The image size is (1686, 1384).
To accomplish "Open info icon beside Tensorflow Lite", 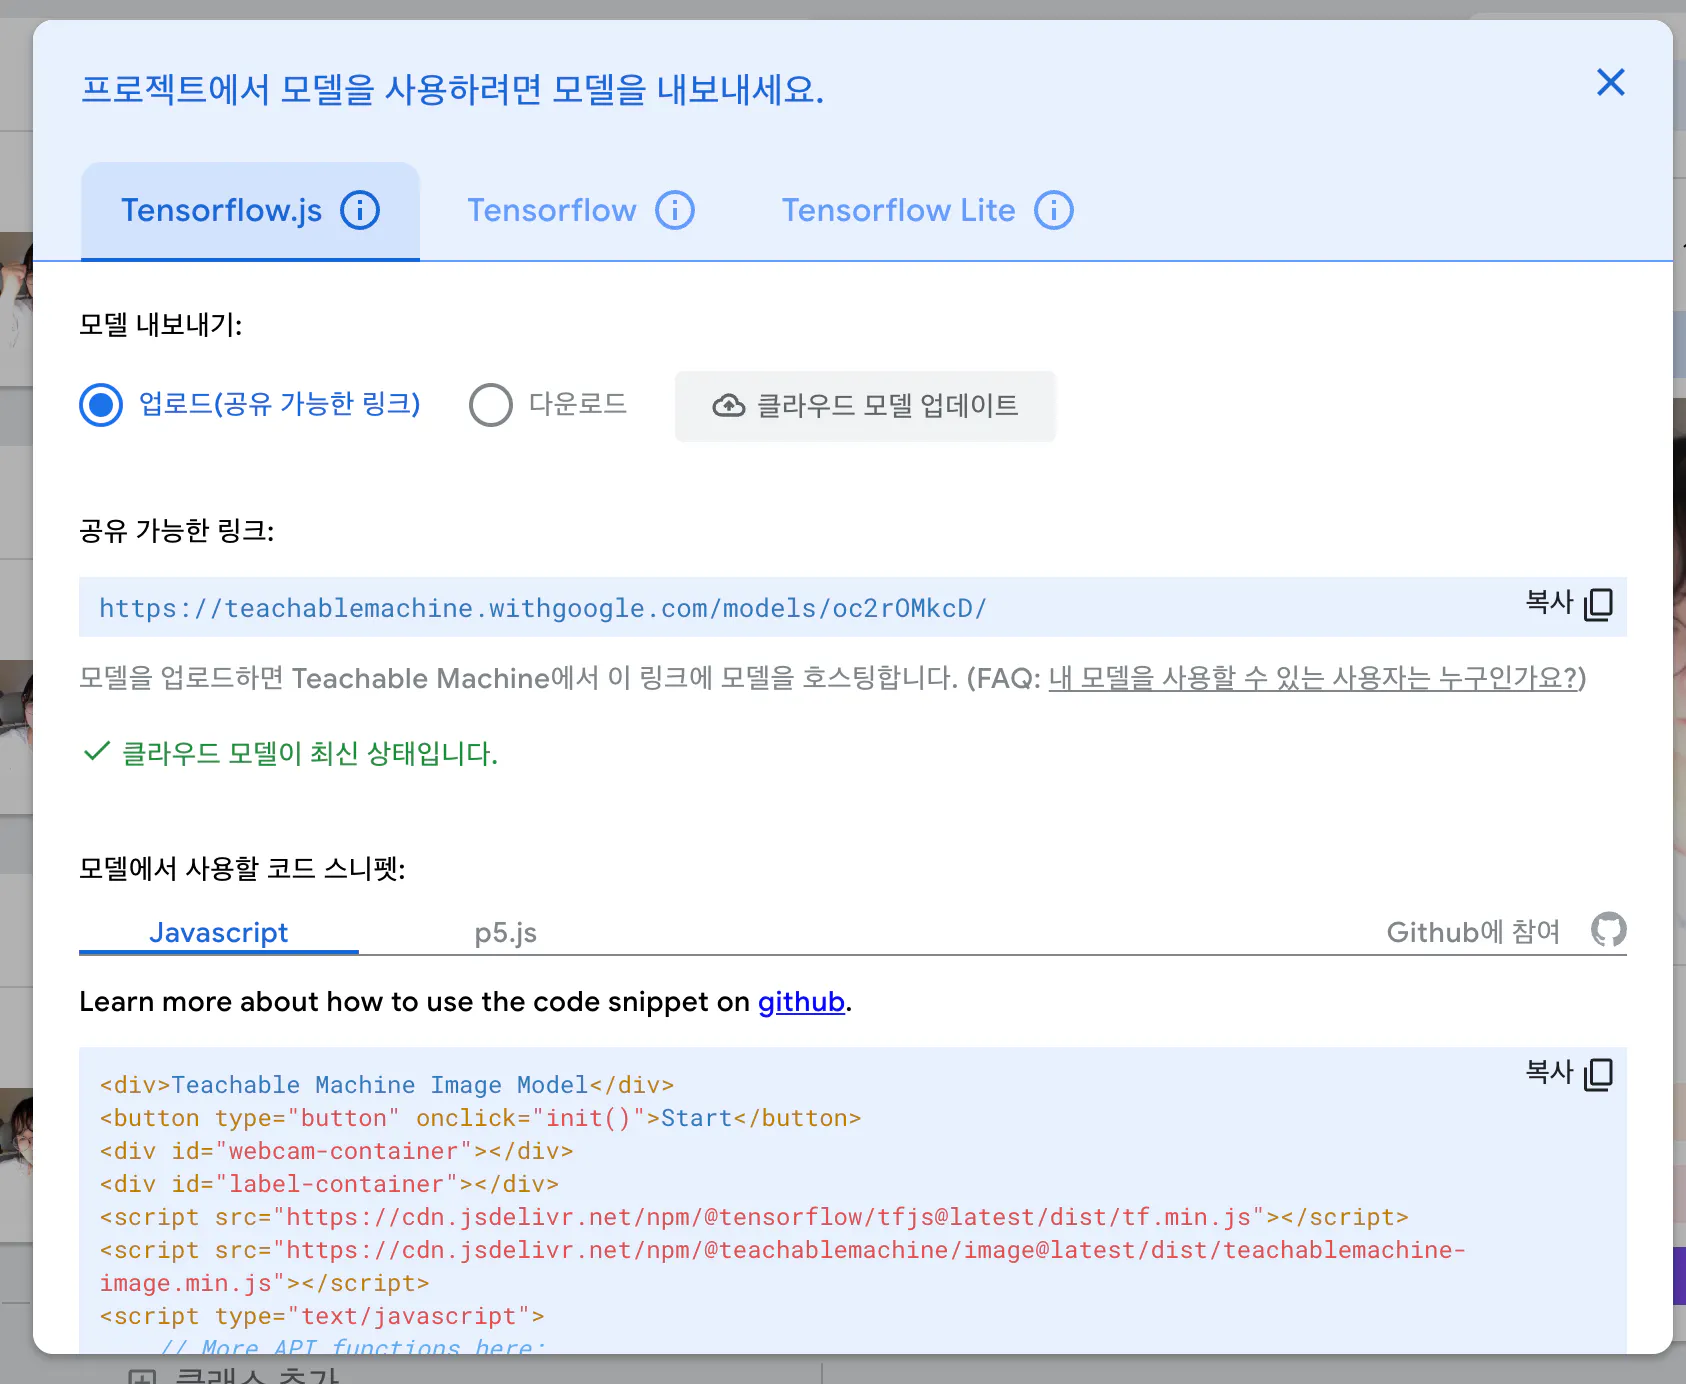I will coord(1054,211).
